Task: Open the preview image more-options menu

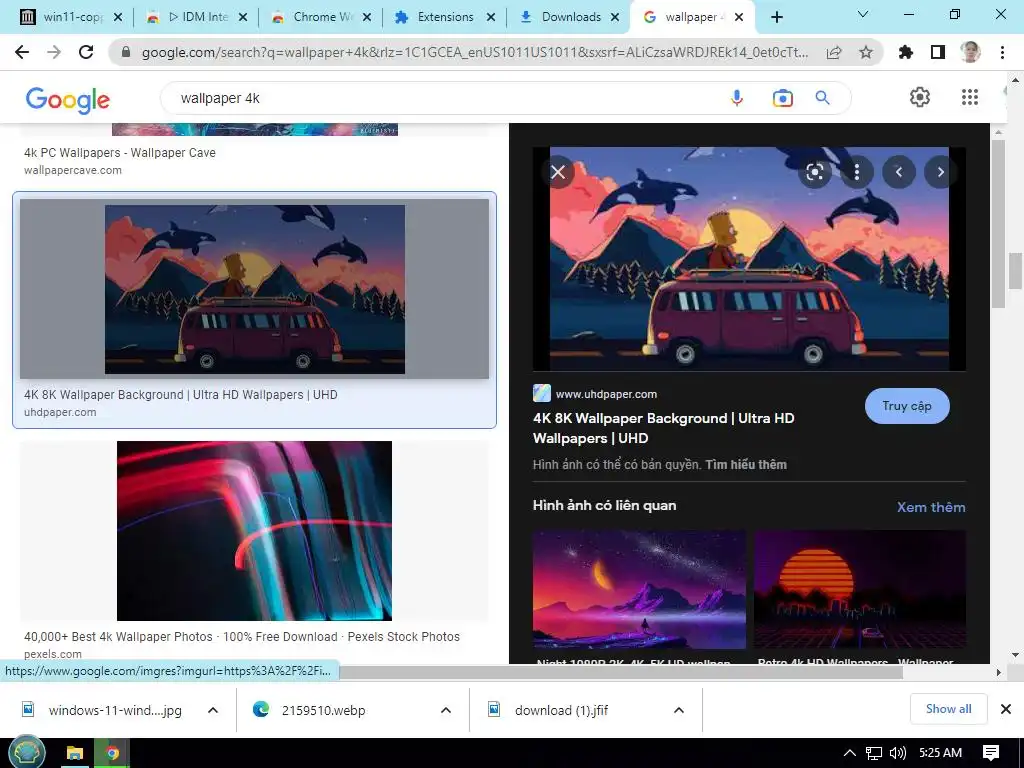Action: pyautogui.click(x=857, y=172)
